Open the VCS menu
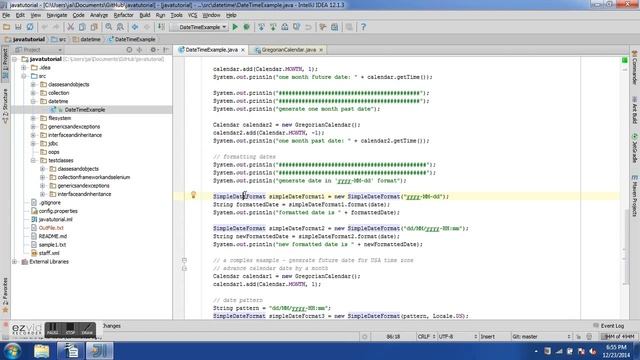The height and width of the screenshot is (360, 640). (192, 15)
